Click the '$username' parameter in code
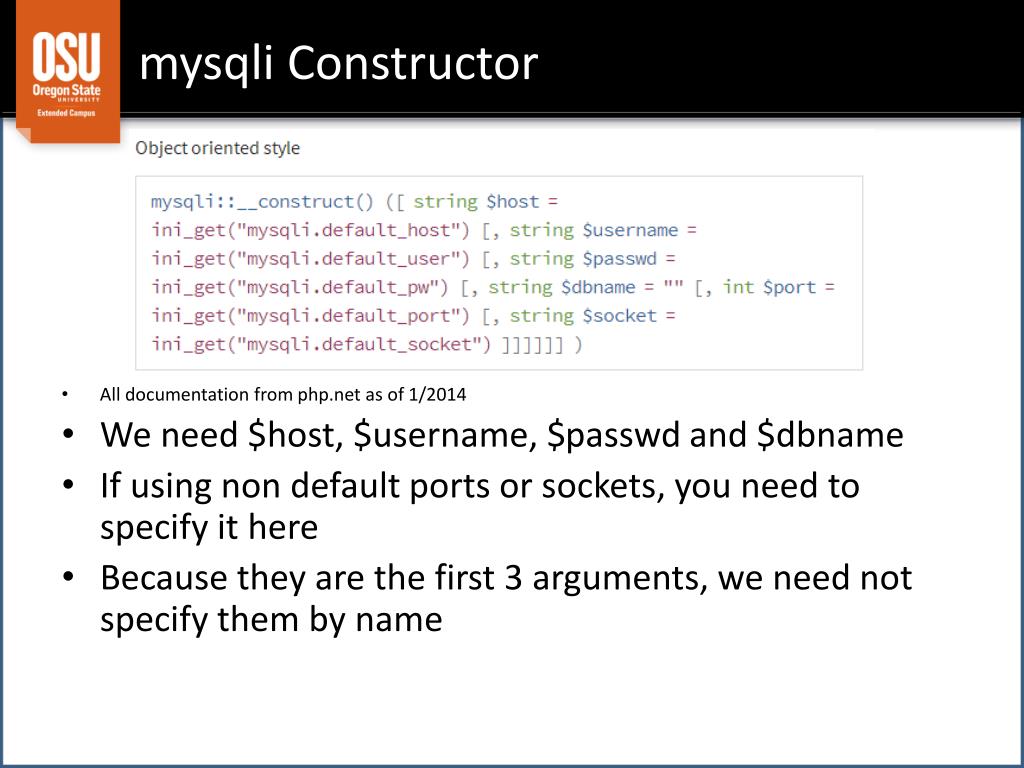Viewport: 1024px width, 768px height. click(x=630, y=231)
